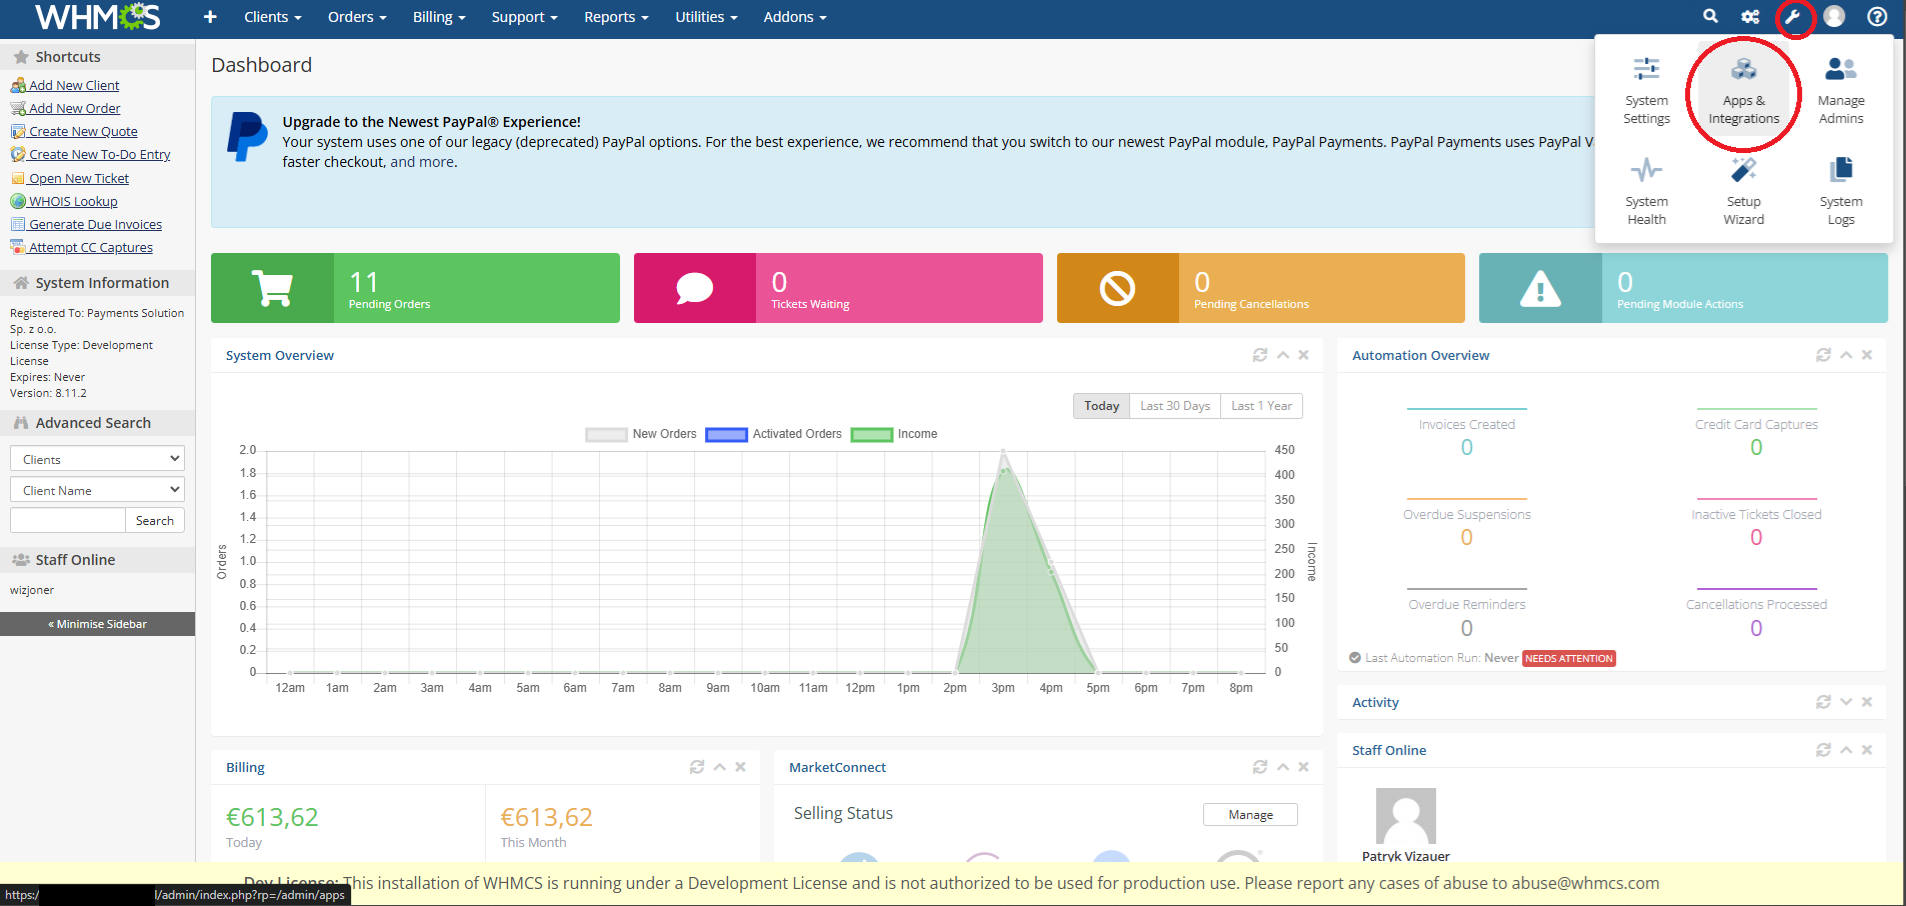Open the Support menu
The image size is (1906, 906).
point(524,17)
